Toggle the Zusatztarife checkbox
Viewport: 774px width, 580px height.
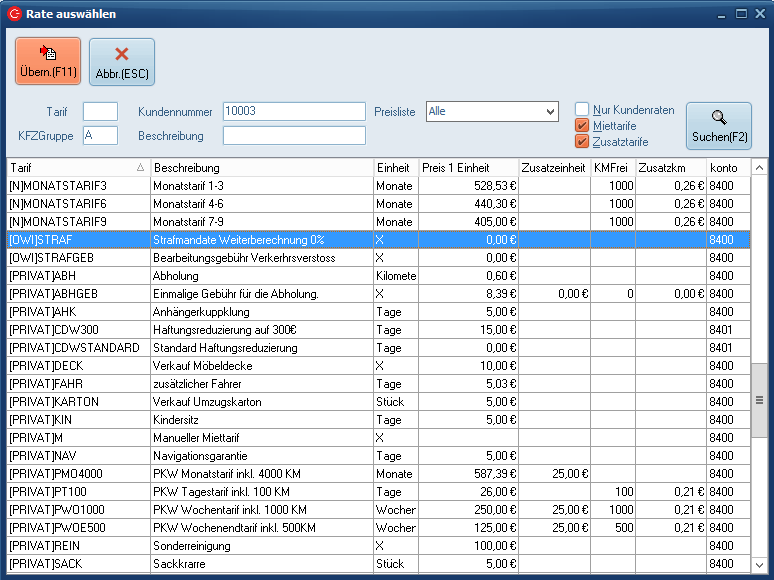point(582,142)
